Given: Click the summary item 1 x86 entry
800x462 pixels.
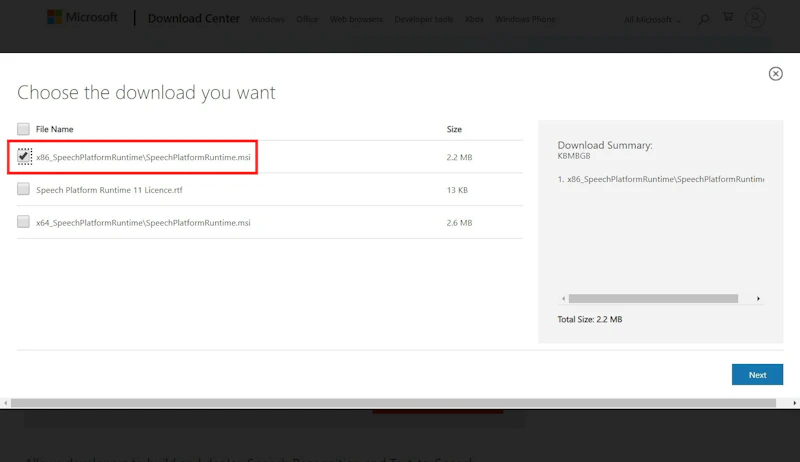Looking at the screenshot, I should coord(661,179).
